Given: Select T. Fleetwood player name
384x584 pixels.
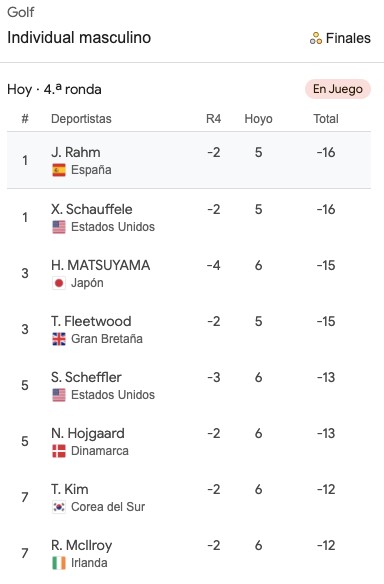Looking at the screenshot, I should [x=91, y=321].
